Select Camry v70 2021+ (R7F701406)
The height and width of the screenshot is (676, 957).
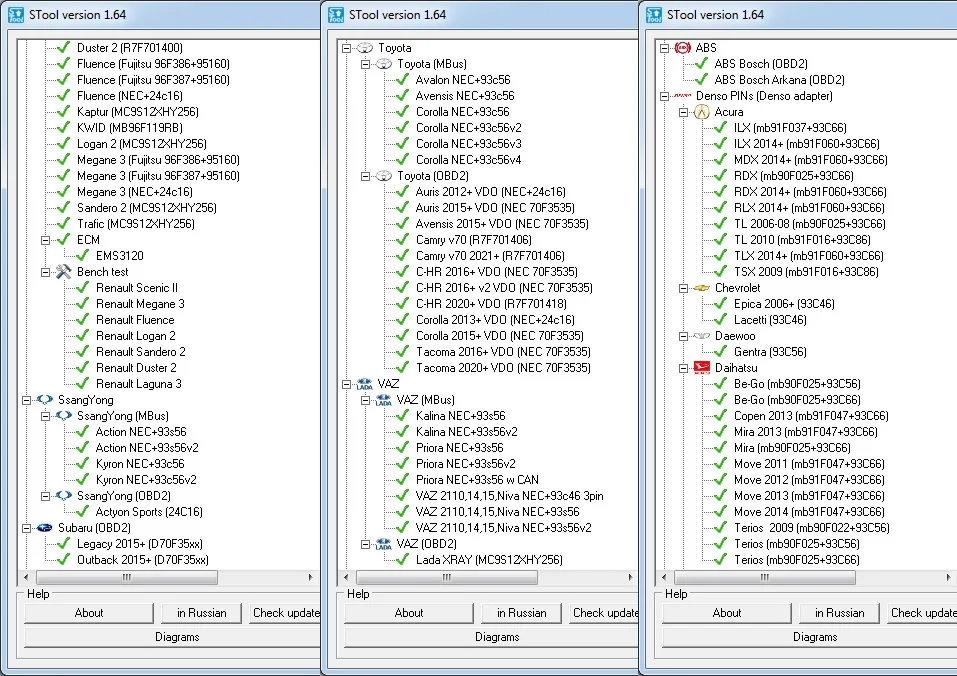[x=490, y=256]
